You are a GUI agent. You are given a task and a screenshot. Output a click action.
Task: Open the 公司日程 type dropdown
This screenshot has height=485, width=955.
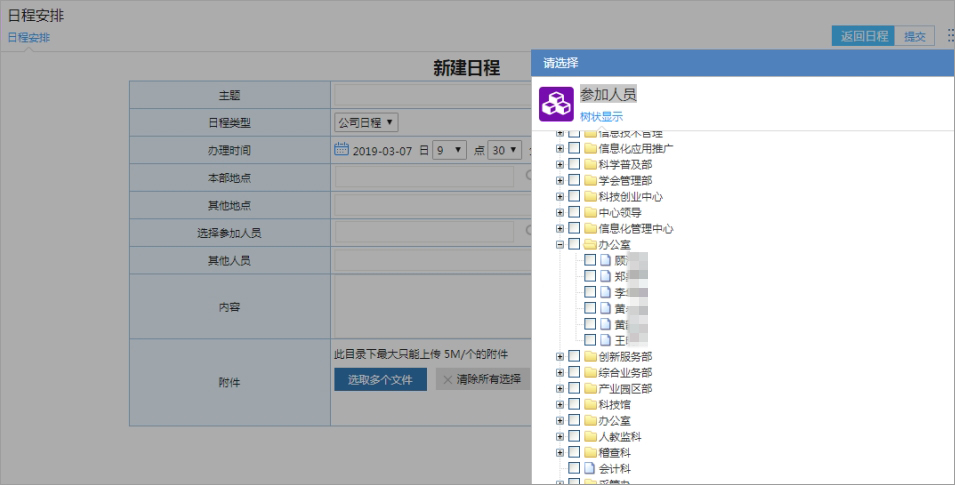[x=366, y=122]
